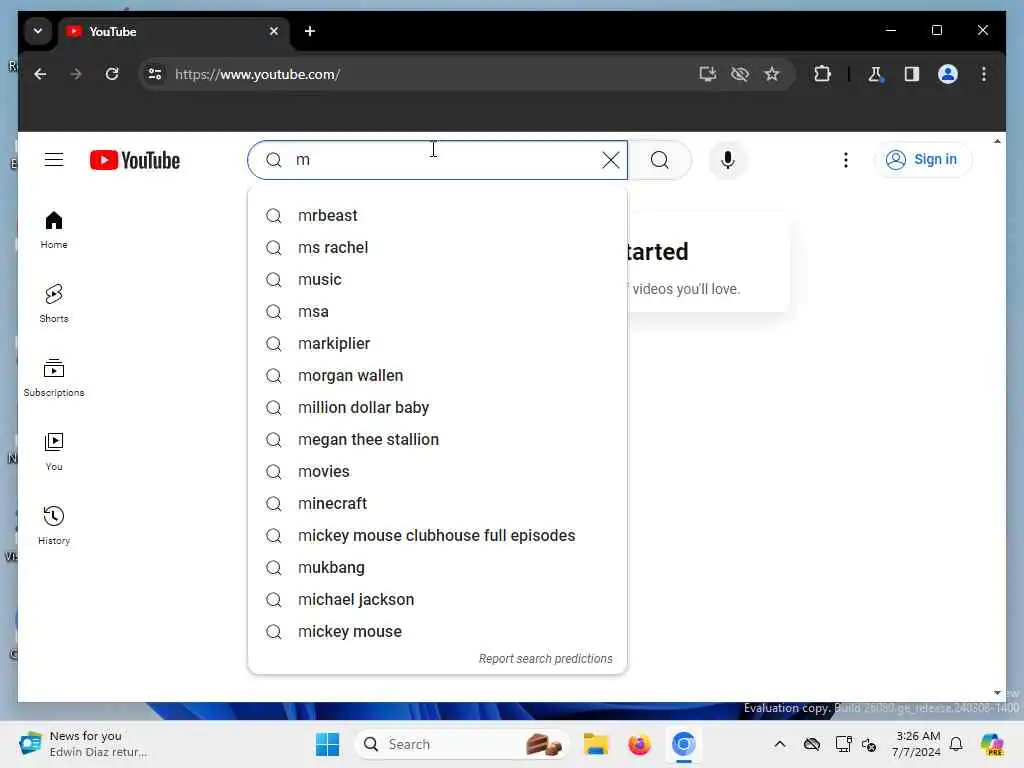Open Firefox from the taskbar
The image size is (1024, 768).
pyautogui.click(x=639, y=744)
